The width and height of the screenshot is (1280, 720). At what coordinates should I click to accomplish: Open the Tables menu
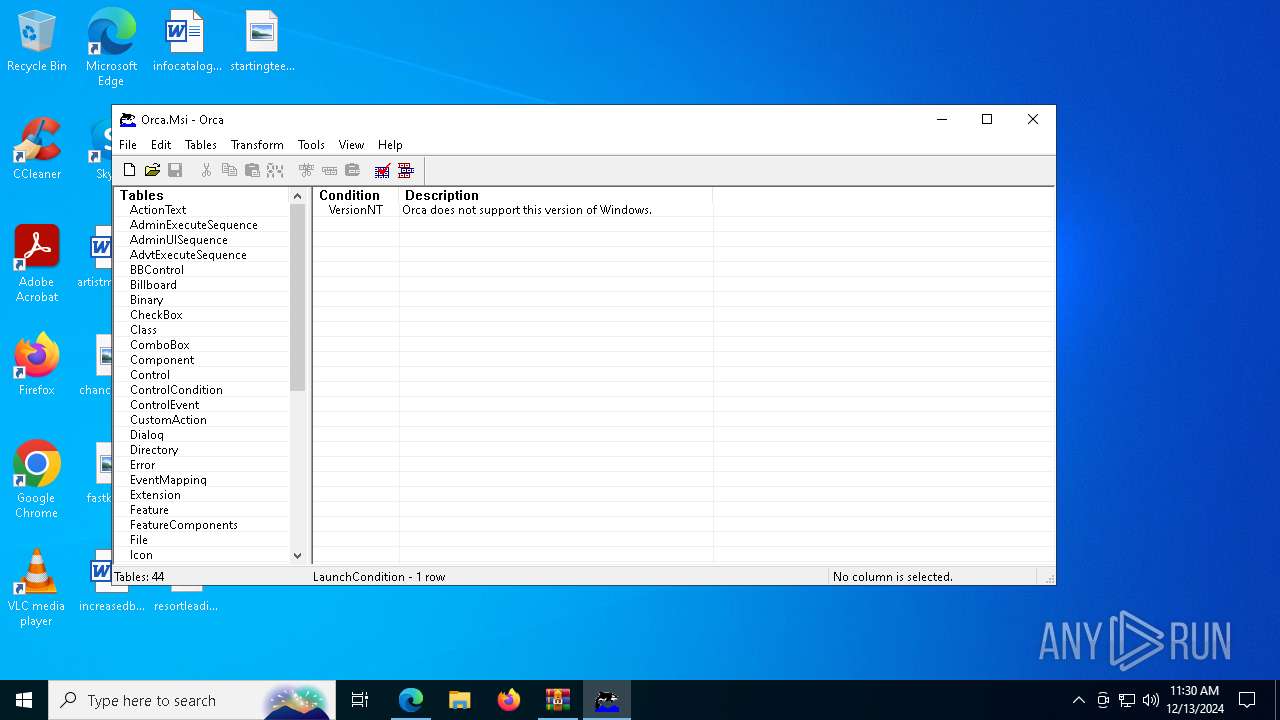click(x=201, y=145)
